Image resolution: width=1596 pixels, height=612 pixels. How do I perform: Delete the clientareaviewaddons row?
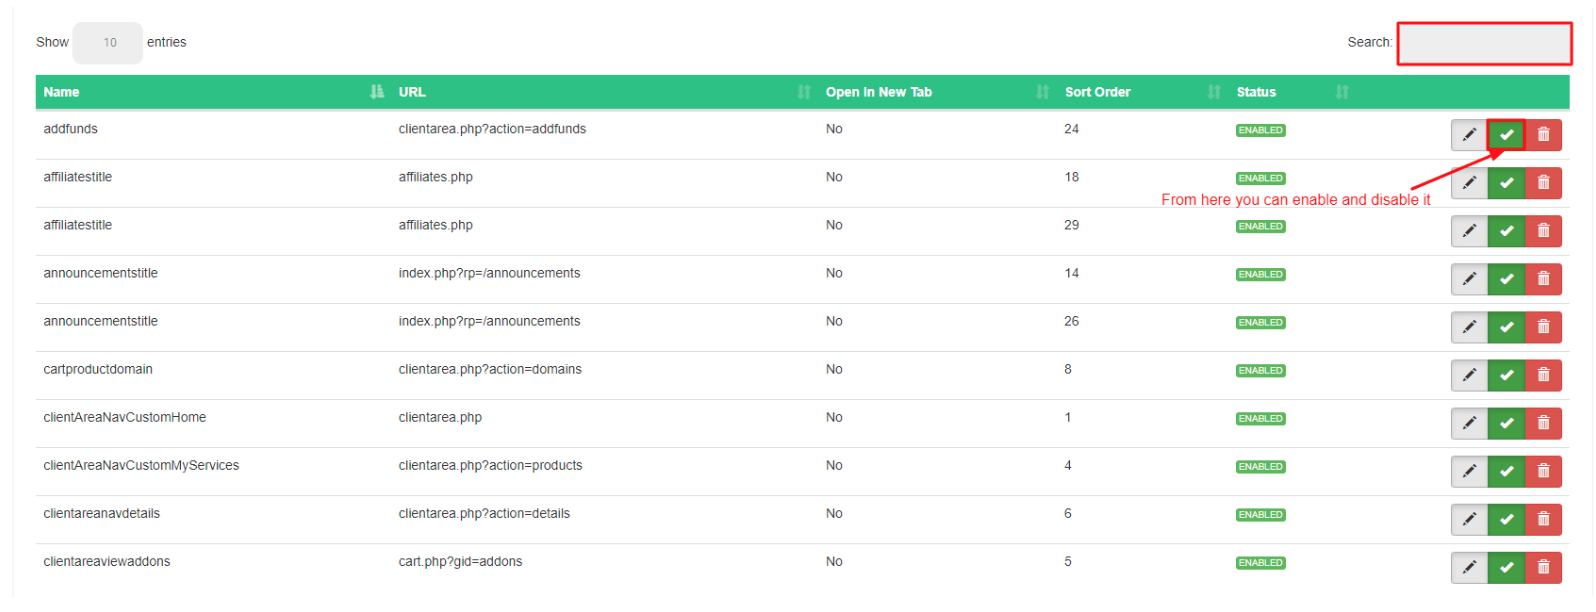1542,567
